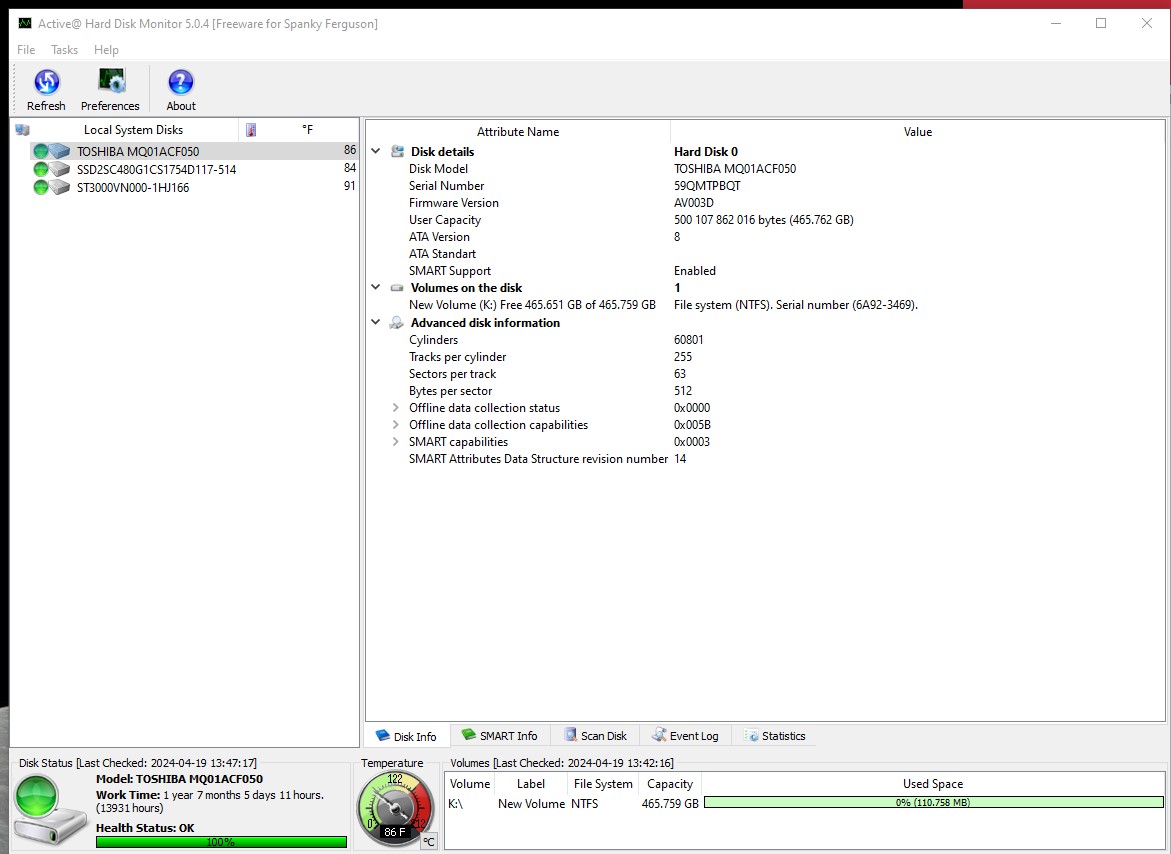Open the Event Log tab
The width and height of the screenshot is (1171, 854).
click(685, 736)
